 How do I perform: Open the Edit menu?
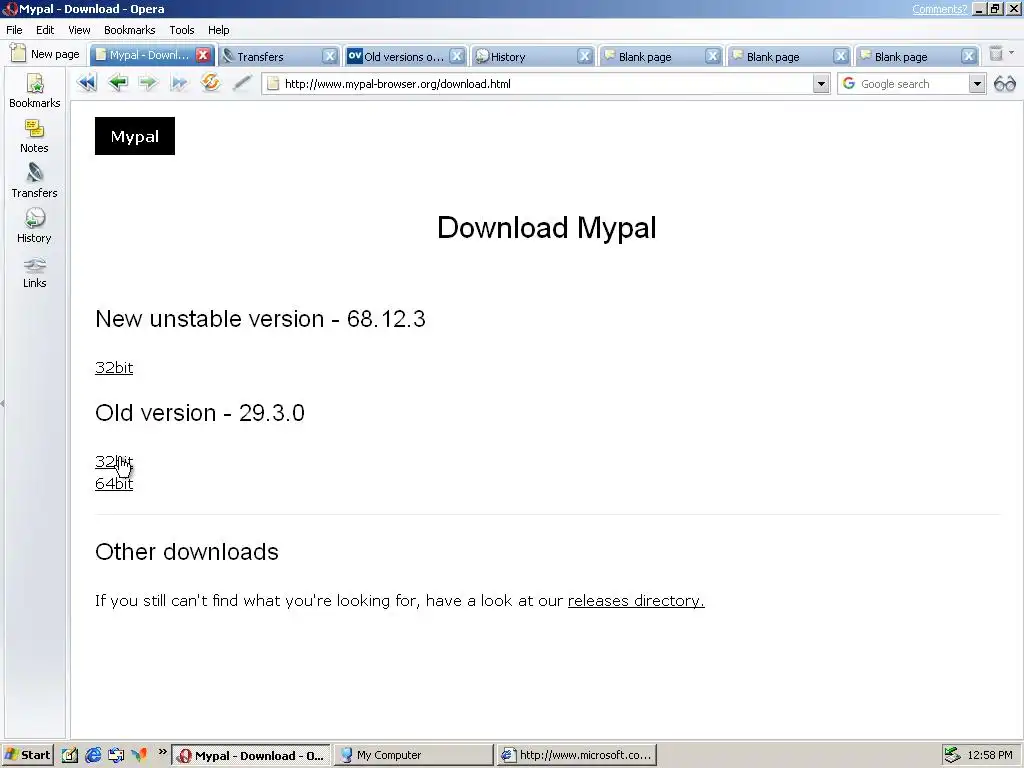point(45,30)
